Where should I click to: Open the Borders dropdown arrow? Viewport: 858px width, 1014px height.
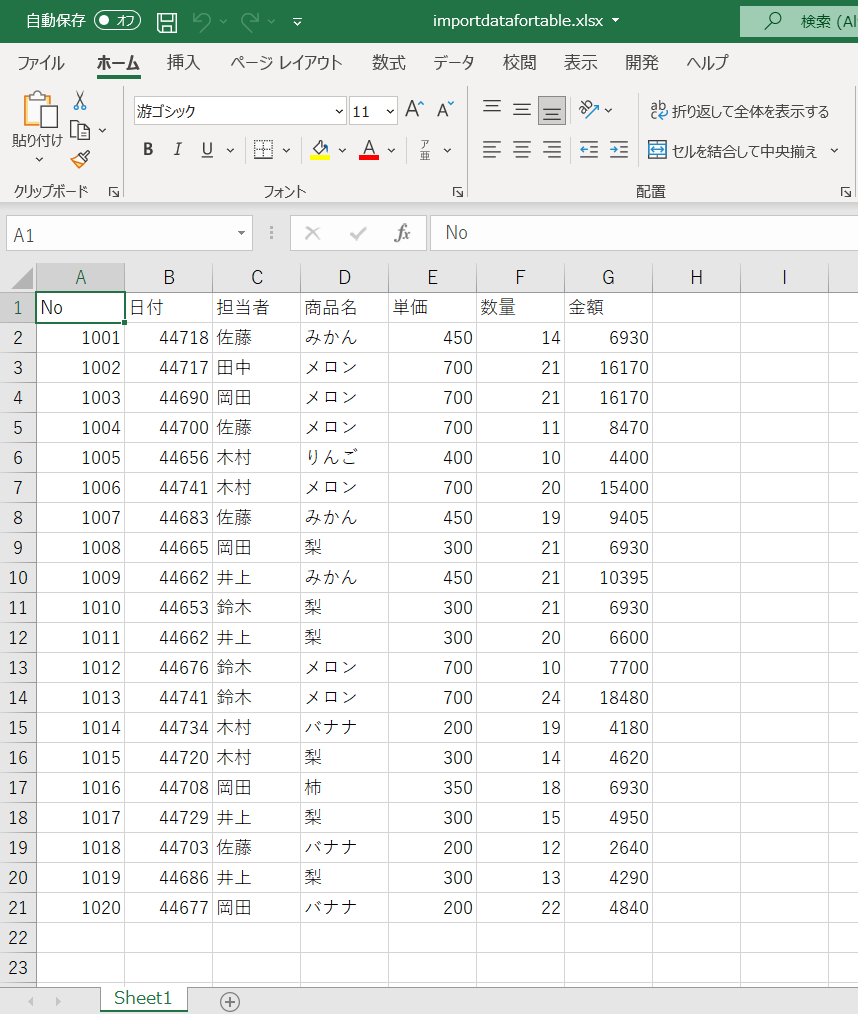click(286, 150)
